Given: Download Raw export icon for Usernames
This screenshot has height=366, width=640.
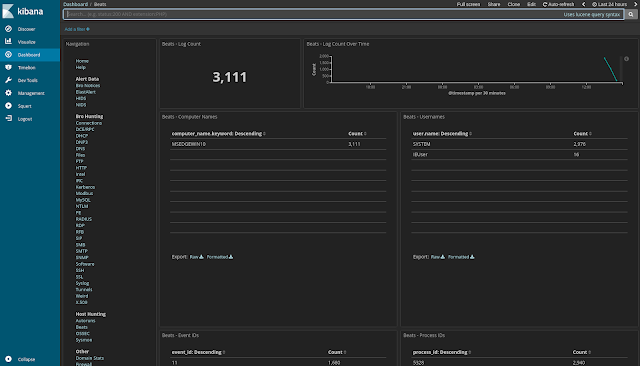Looking at the screenshot, I should (x=442, y=257).
